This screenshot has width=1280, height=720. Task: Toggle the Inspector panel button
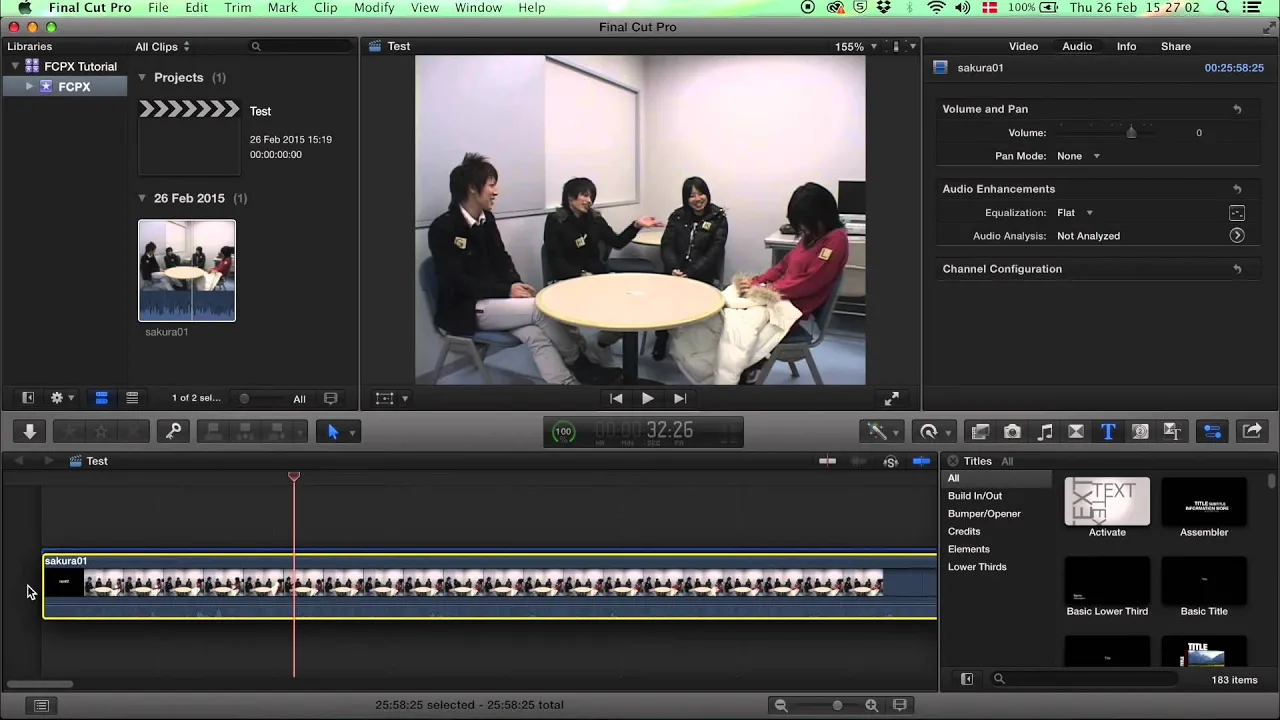click(1212, 431)
